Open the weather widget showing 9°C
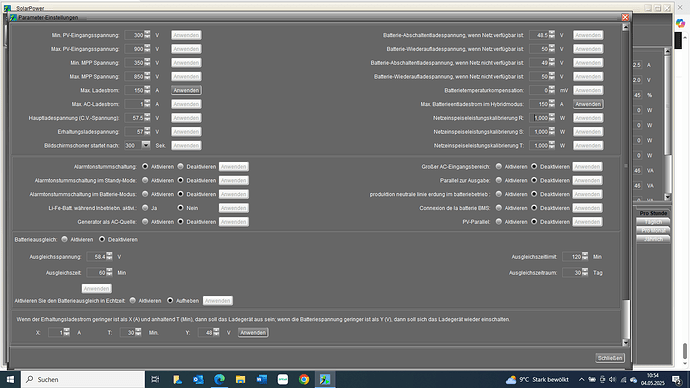The width and height of the screenshot is (690, 388). click(x=537, y=379)
